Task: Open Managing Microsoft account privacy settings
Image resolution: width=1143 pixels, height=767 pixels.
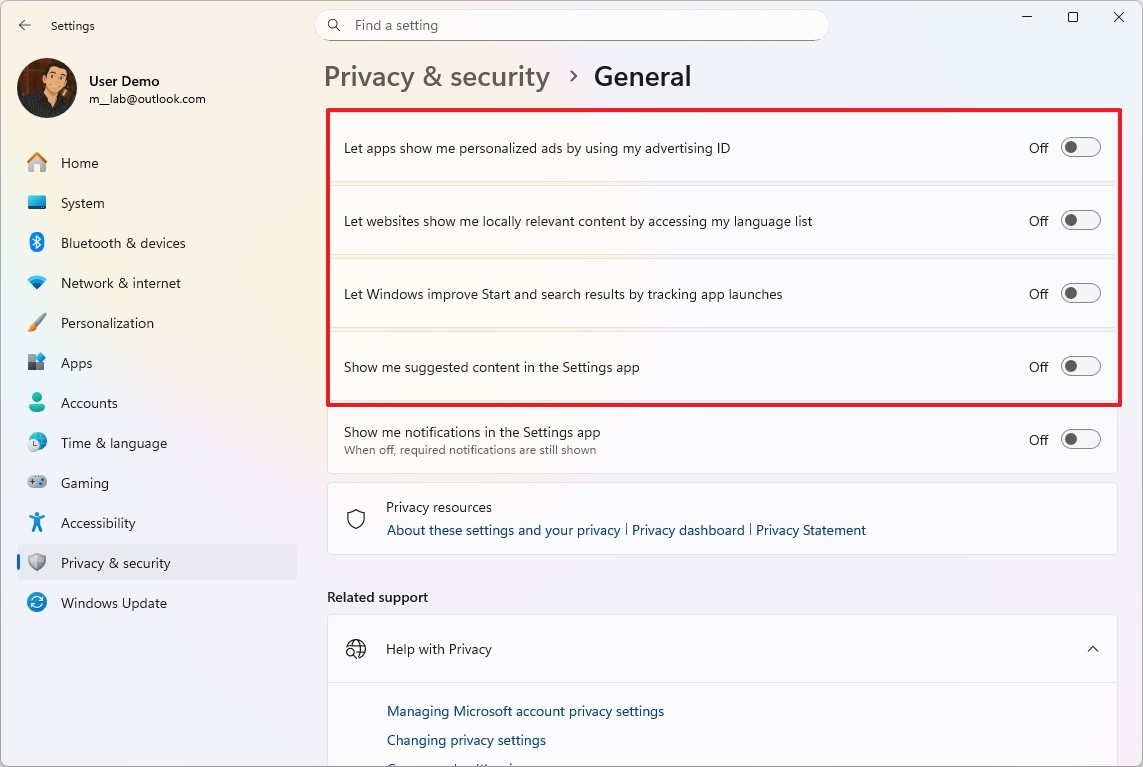Action: click(x=525, y=711)
